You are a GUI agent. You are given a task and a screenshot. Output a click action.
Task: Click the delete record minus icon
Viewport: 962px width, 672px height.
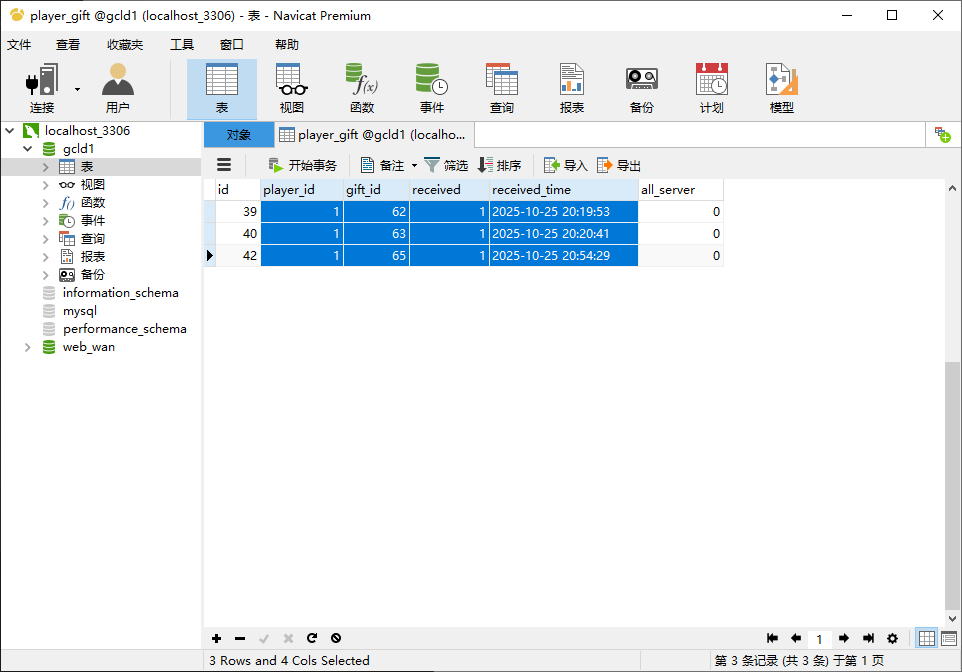point(240,638)
